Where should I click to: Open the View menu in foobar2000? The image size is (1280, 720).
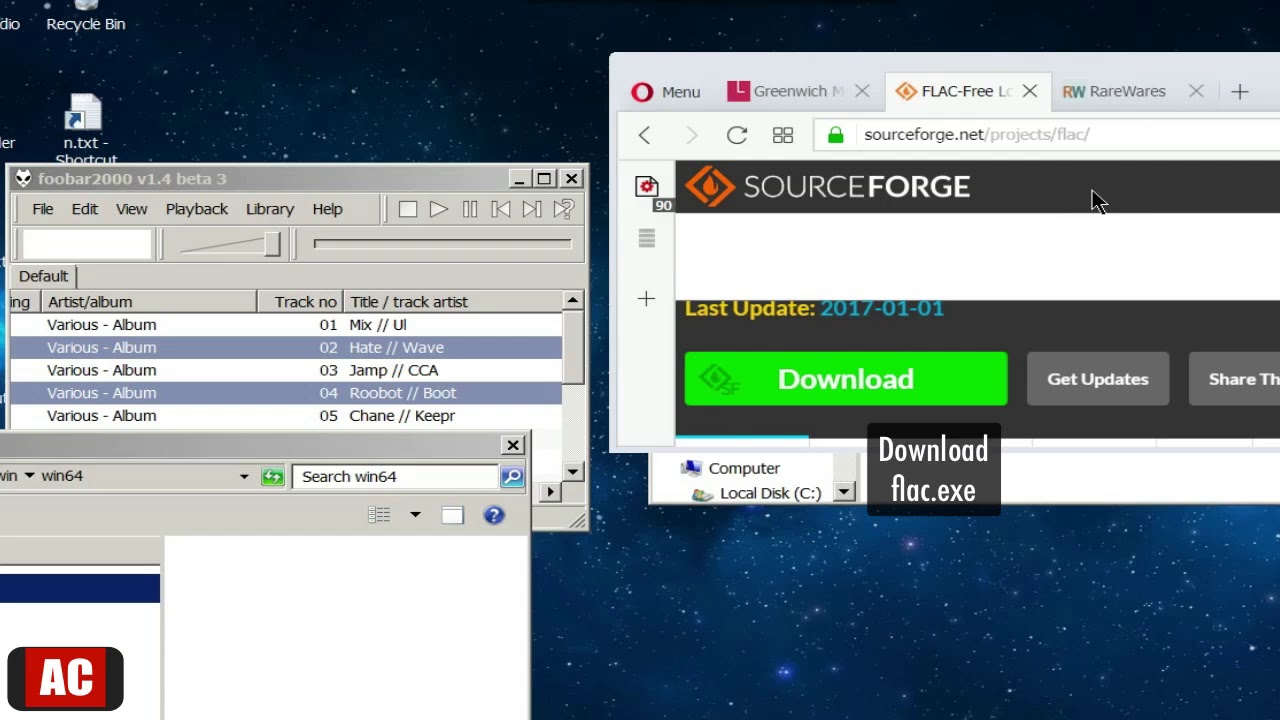[132, 209]
